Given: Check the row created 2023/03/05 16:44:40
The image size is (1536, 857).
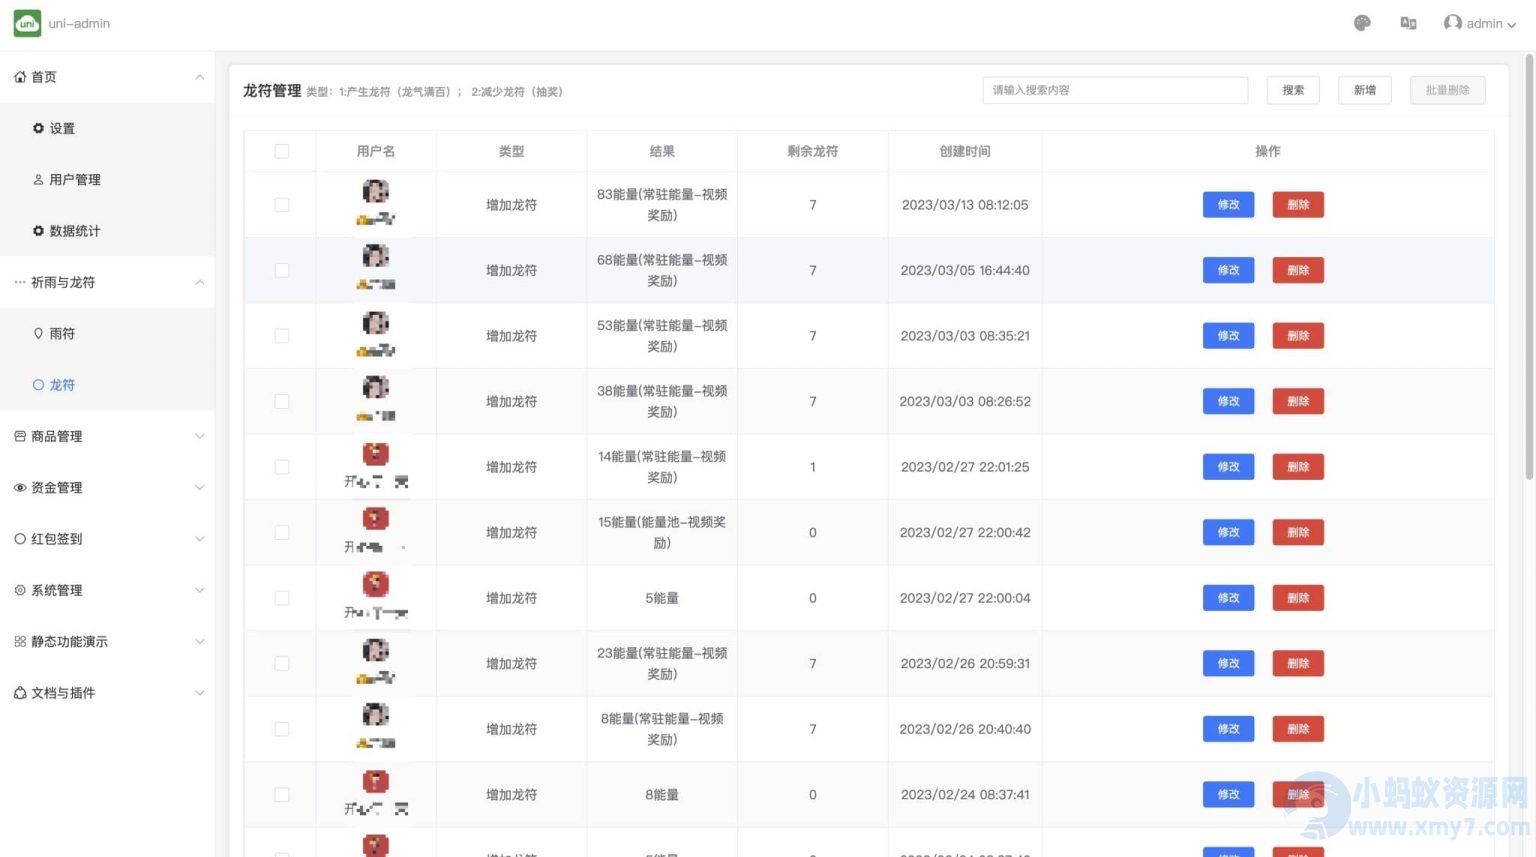Looking at the screenshot, I should [282, 270].
